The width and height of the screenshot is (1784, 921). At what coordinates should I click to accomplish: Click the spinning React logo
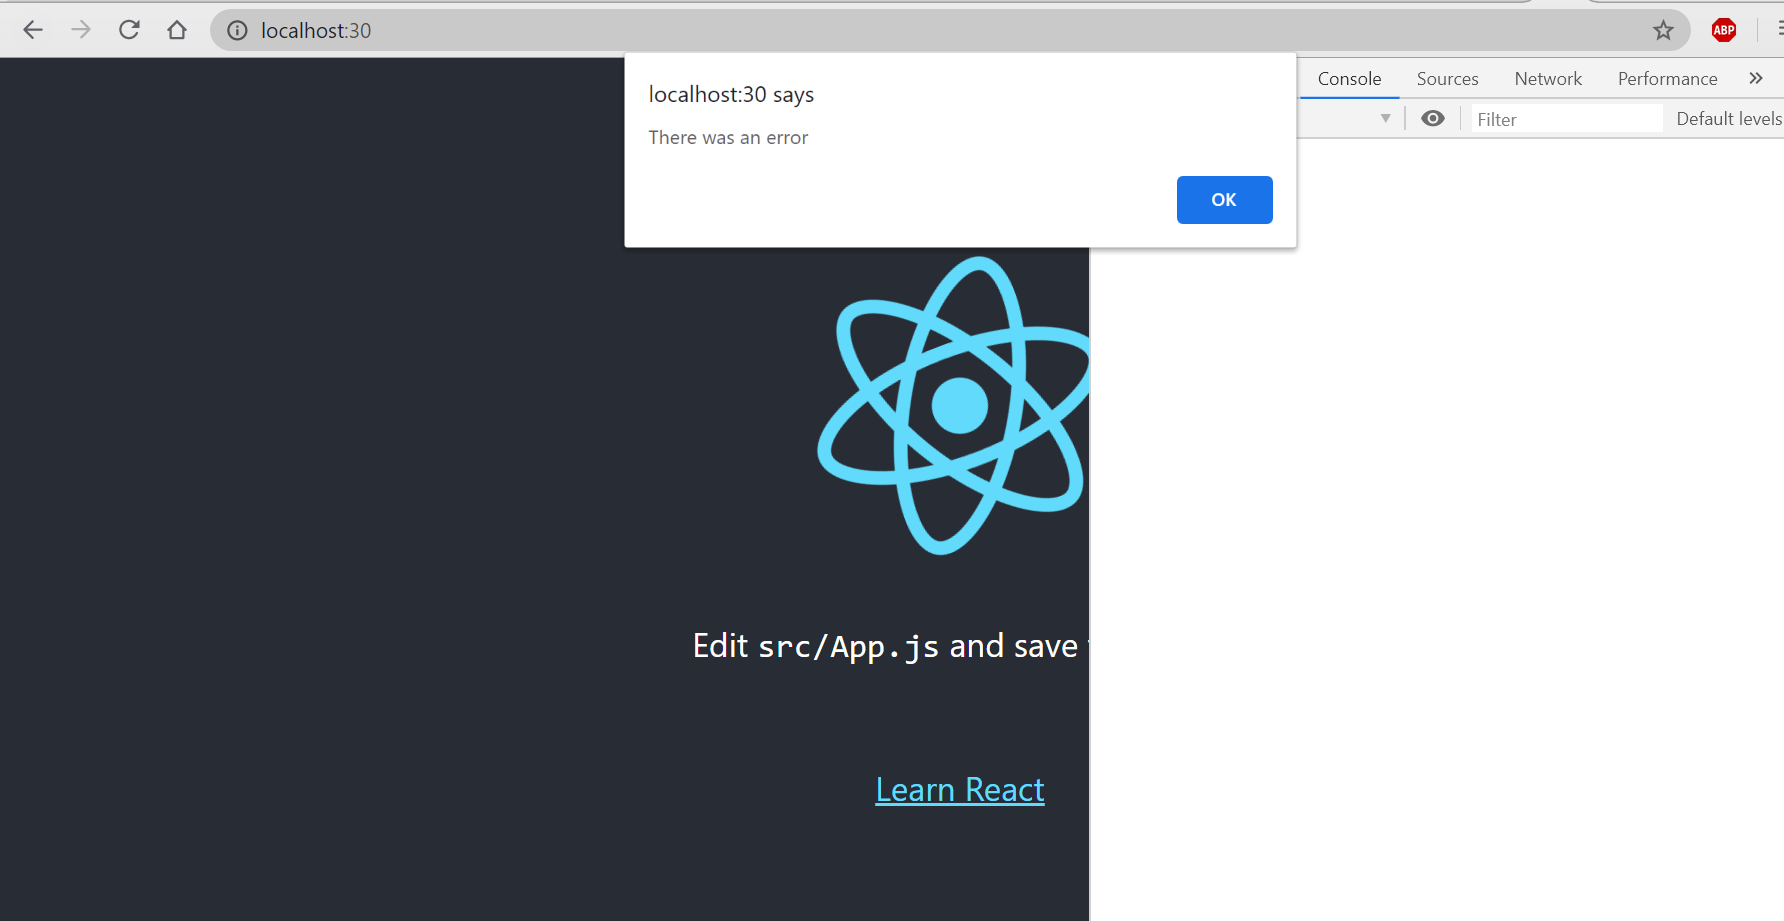(x=954, y=406)
